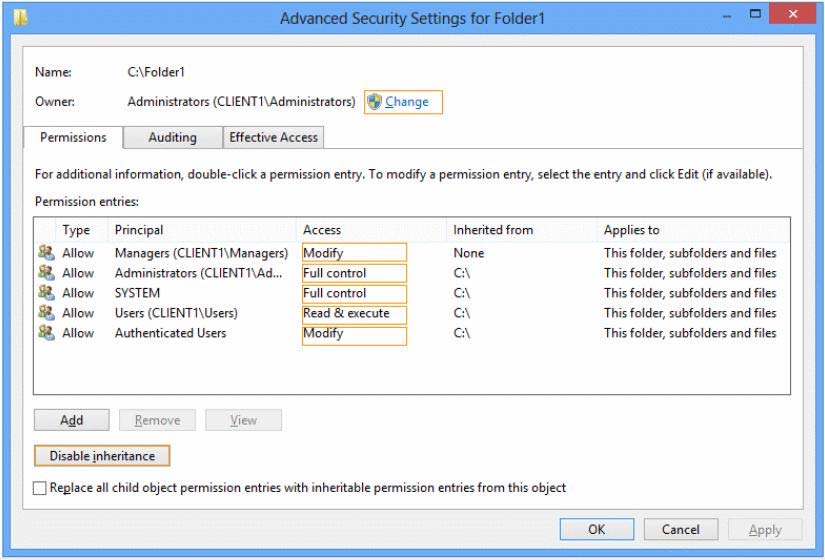The width and height of the screenshot is (825, 560).
Task: Click the shield icon beside Change
Action: [374, 102]
